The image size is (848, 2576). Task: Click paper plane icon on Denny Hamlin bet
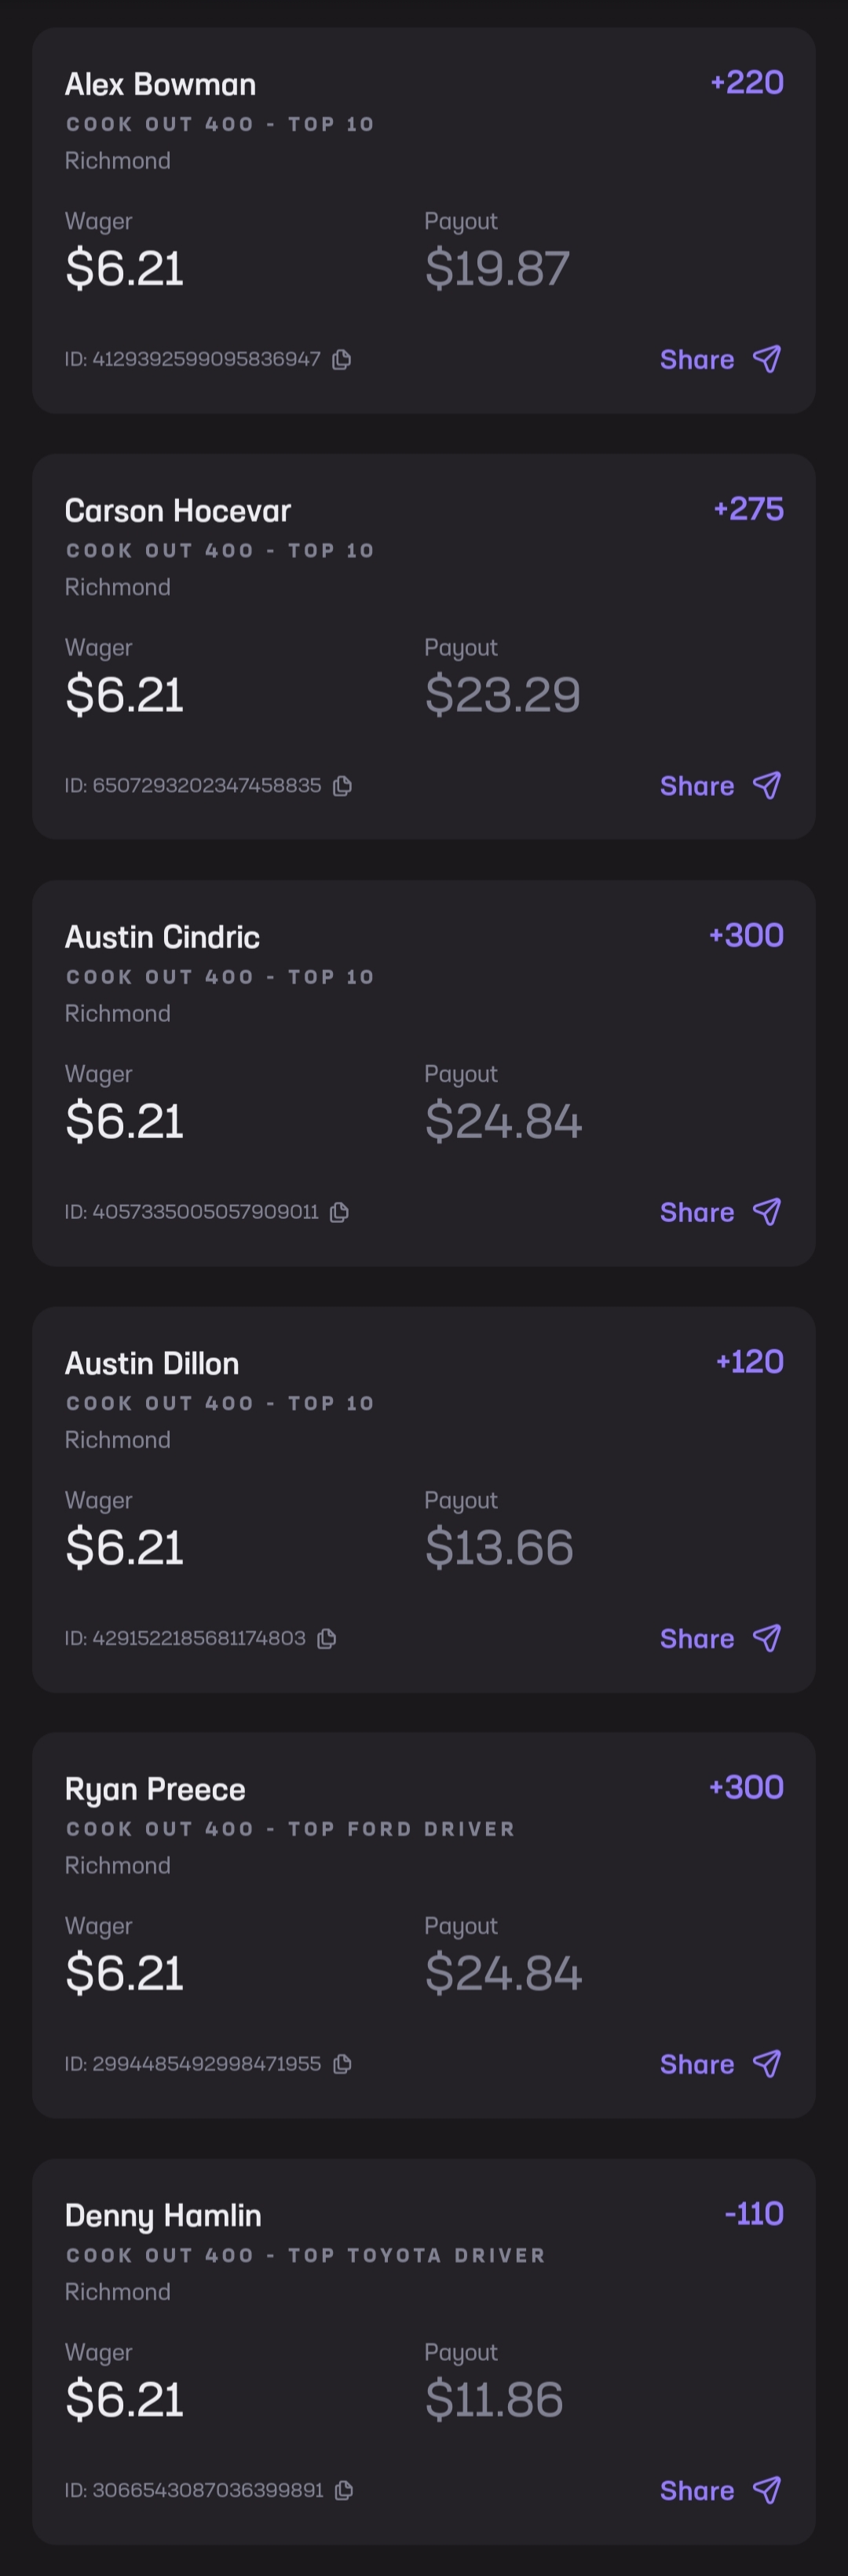767,2490
